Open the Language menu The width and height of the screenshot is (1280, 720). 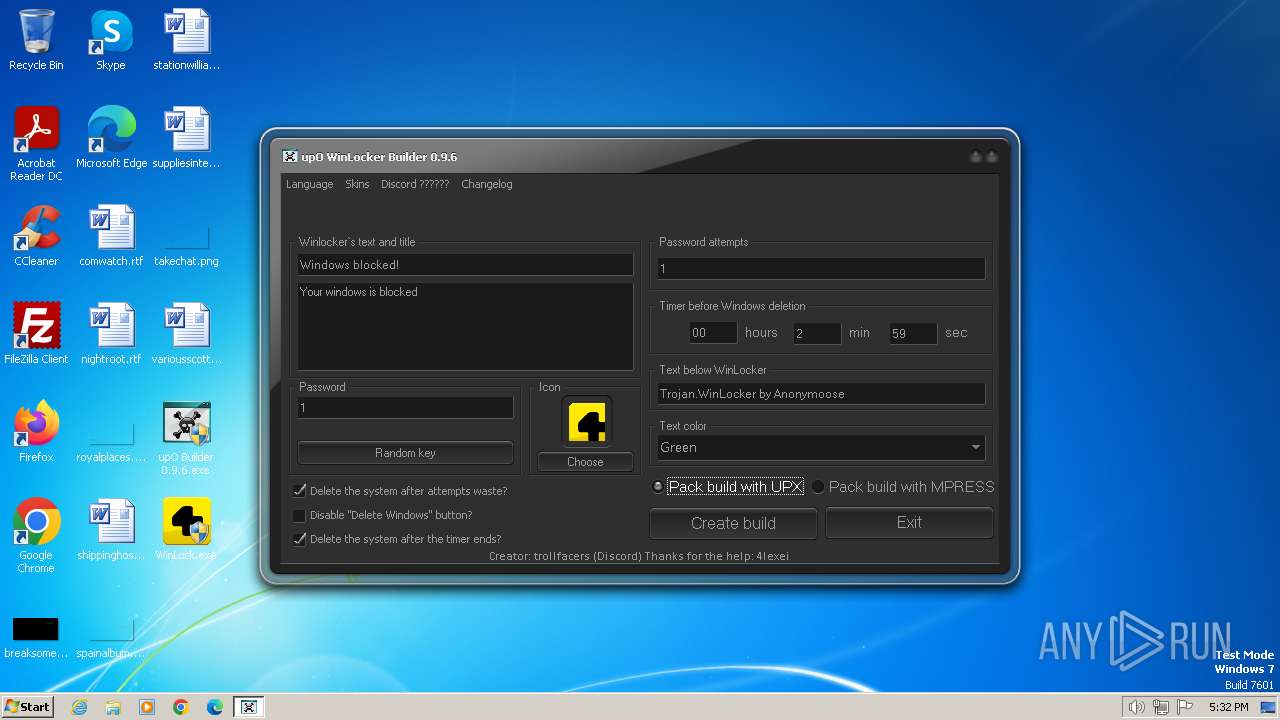coord(310,184)
